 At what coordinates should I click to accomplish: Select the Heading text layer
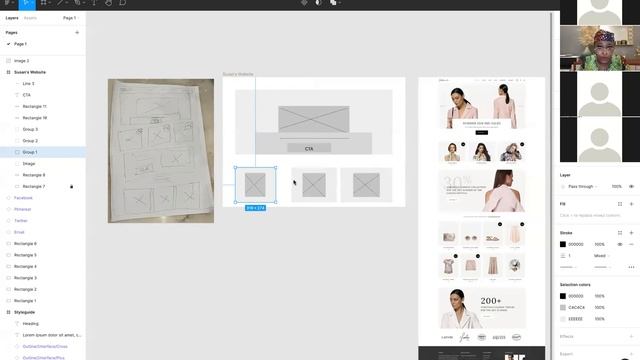tap(43, 324)
